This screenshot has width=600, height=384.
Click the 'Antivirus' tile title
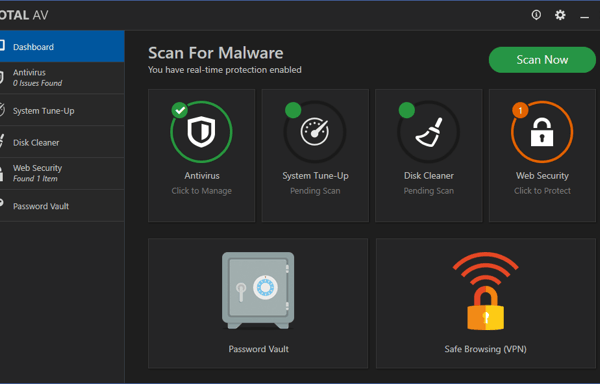point(202,176)
